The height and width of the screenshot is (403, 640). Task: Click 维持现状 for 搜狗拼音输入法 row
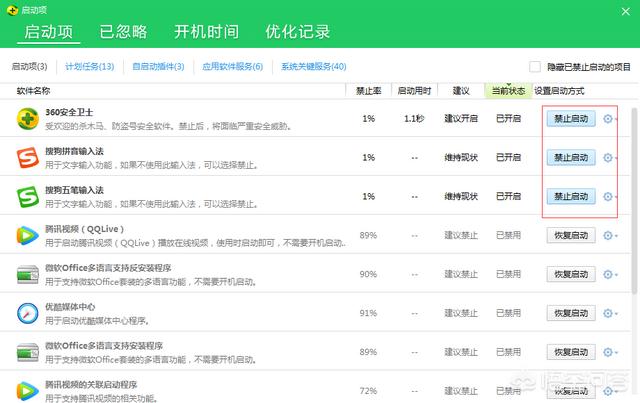461,158
